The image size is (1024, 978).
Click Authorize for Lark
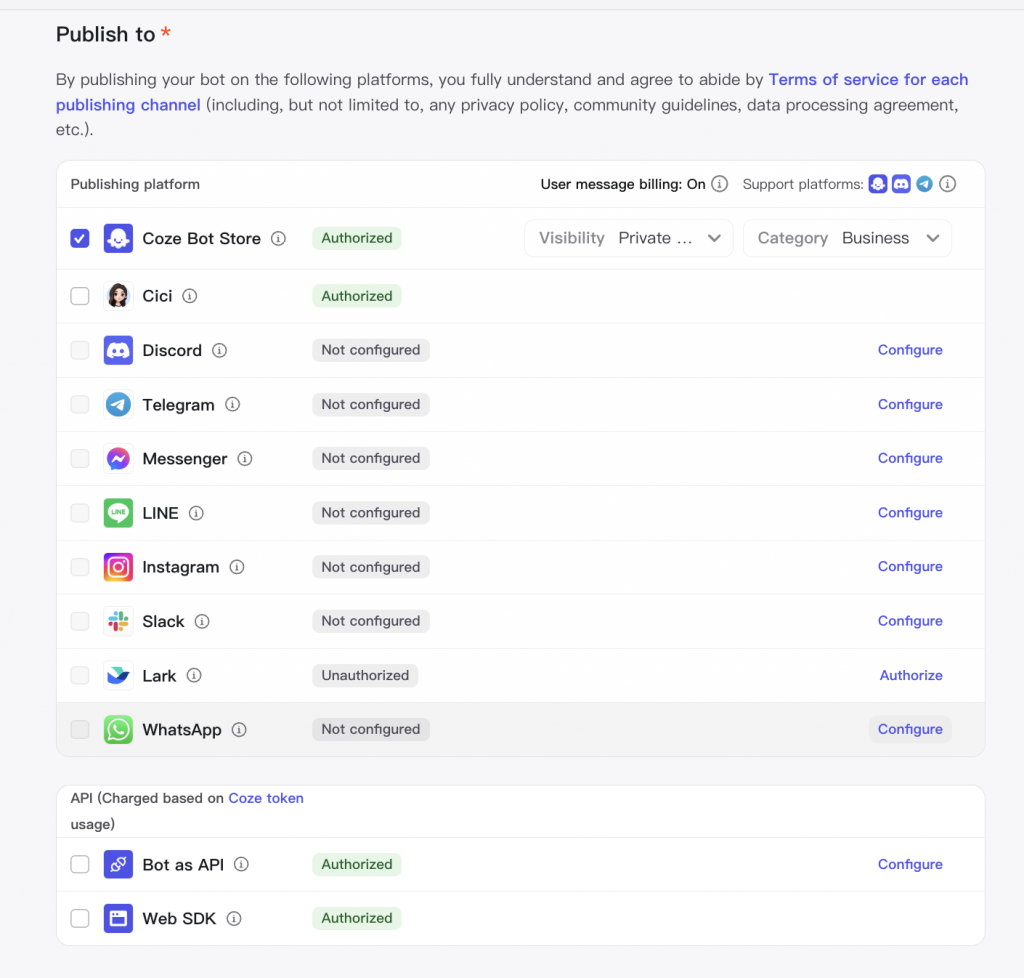click(x=911, y=675)
